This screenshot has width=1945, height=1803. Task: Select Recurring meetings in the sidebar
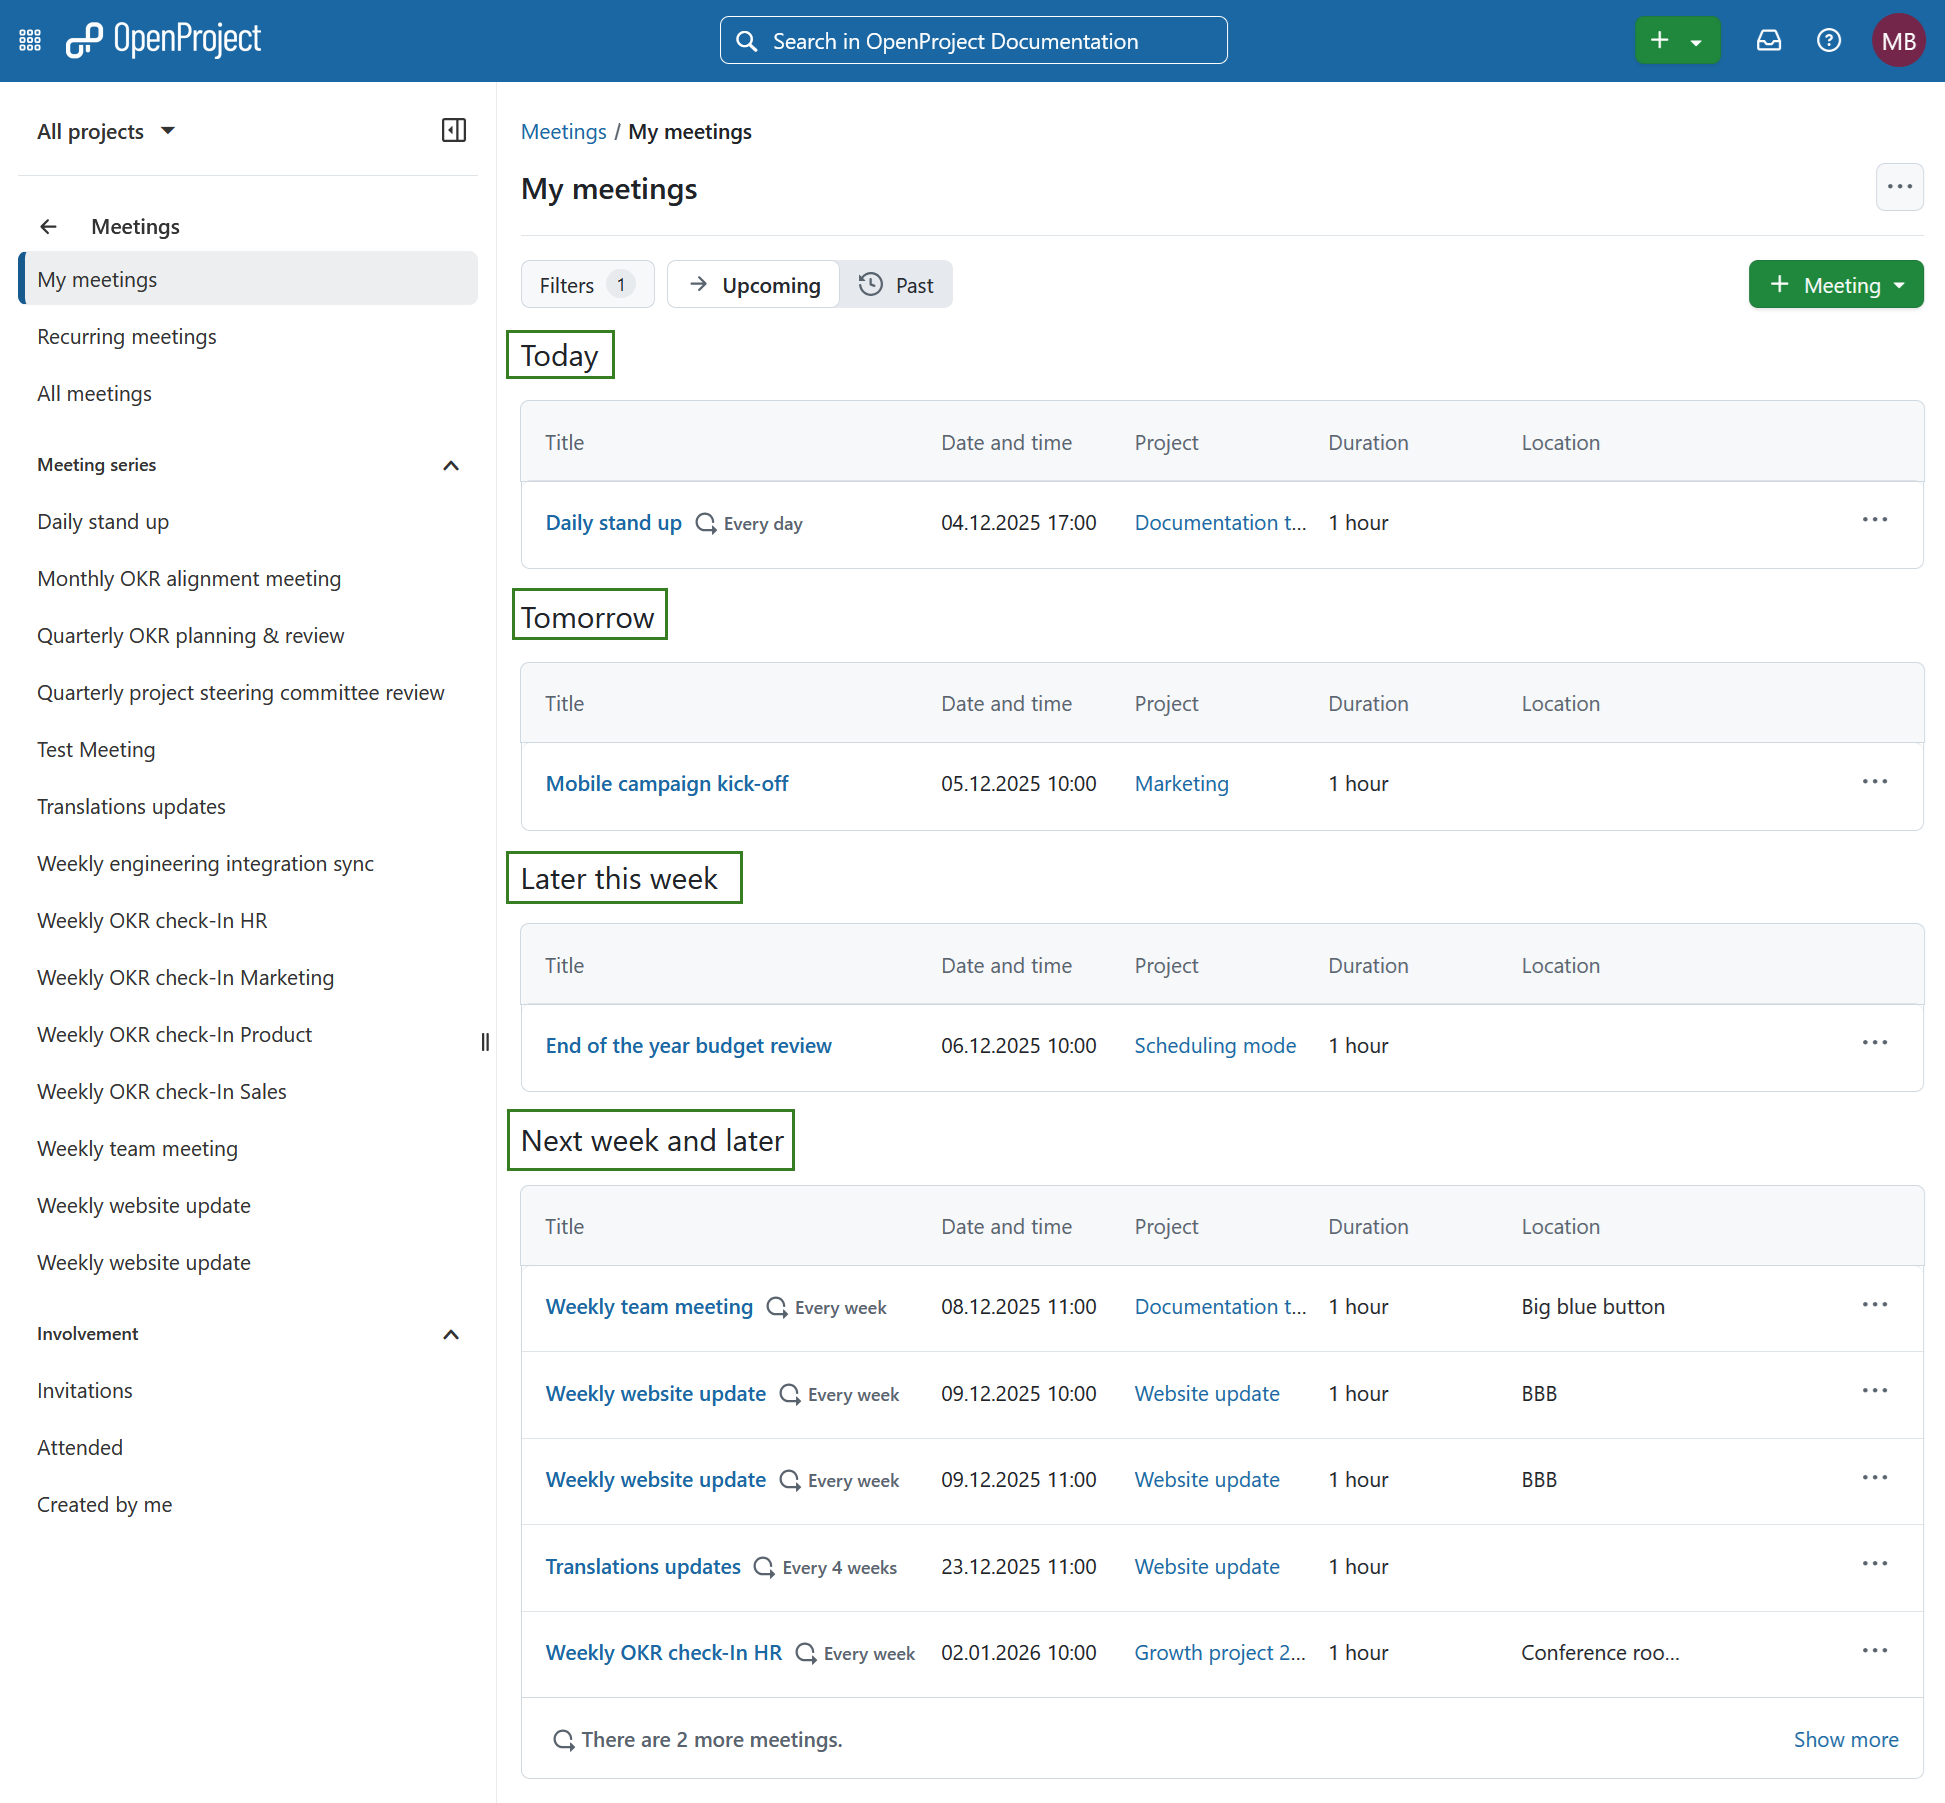point(126,336)
